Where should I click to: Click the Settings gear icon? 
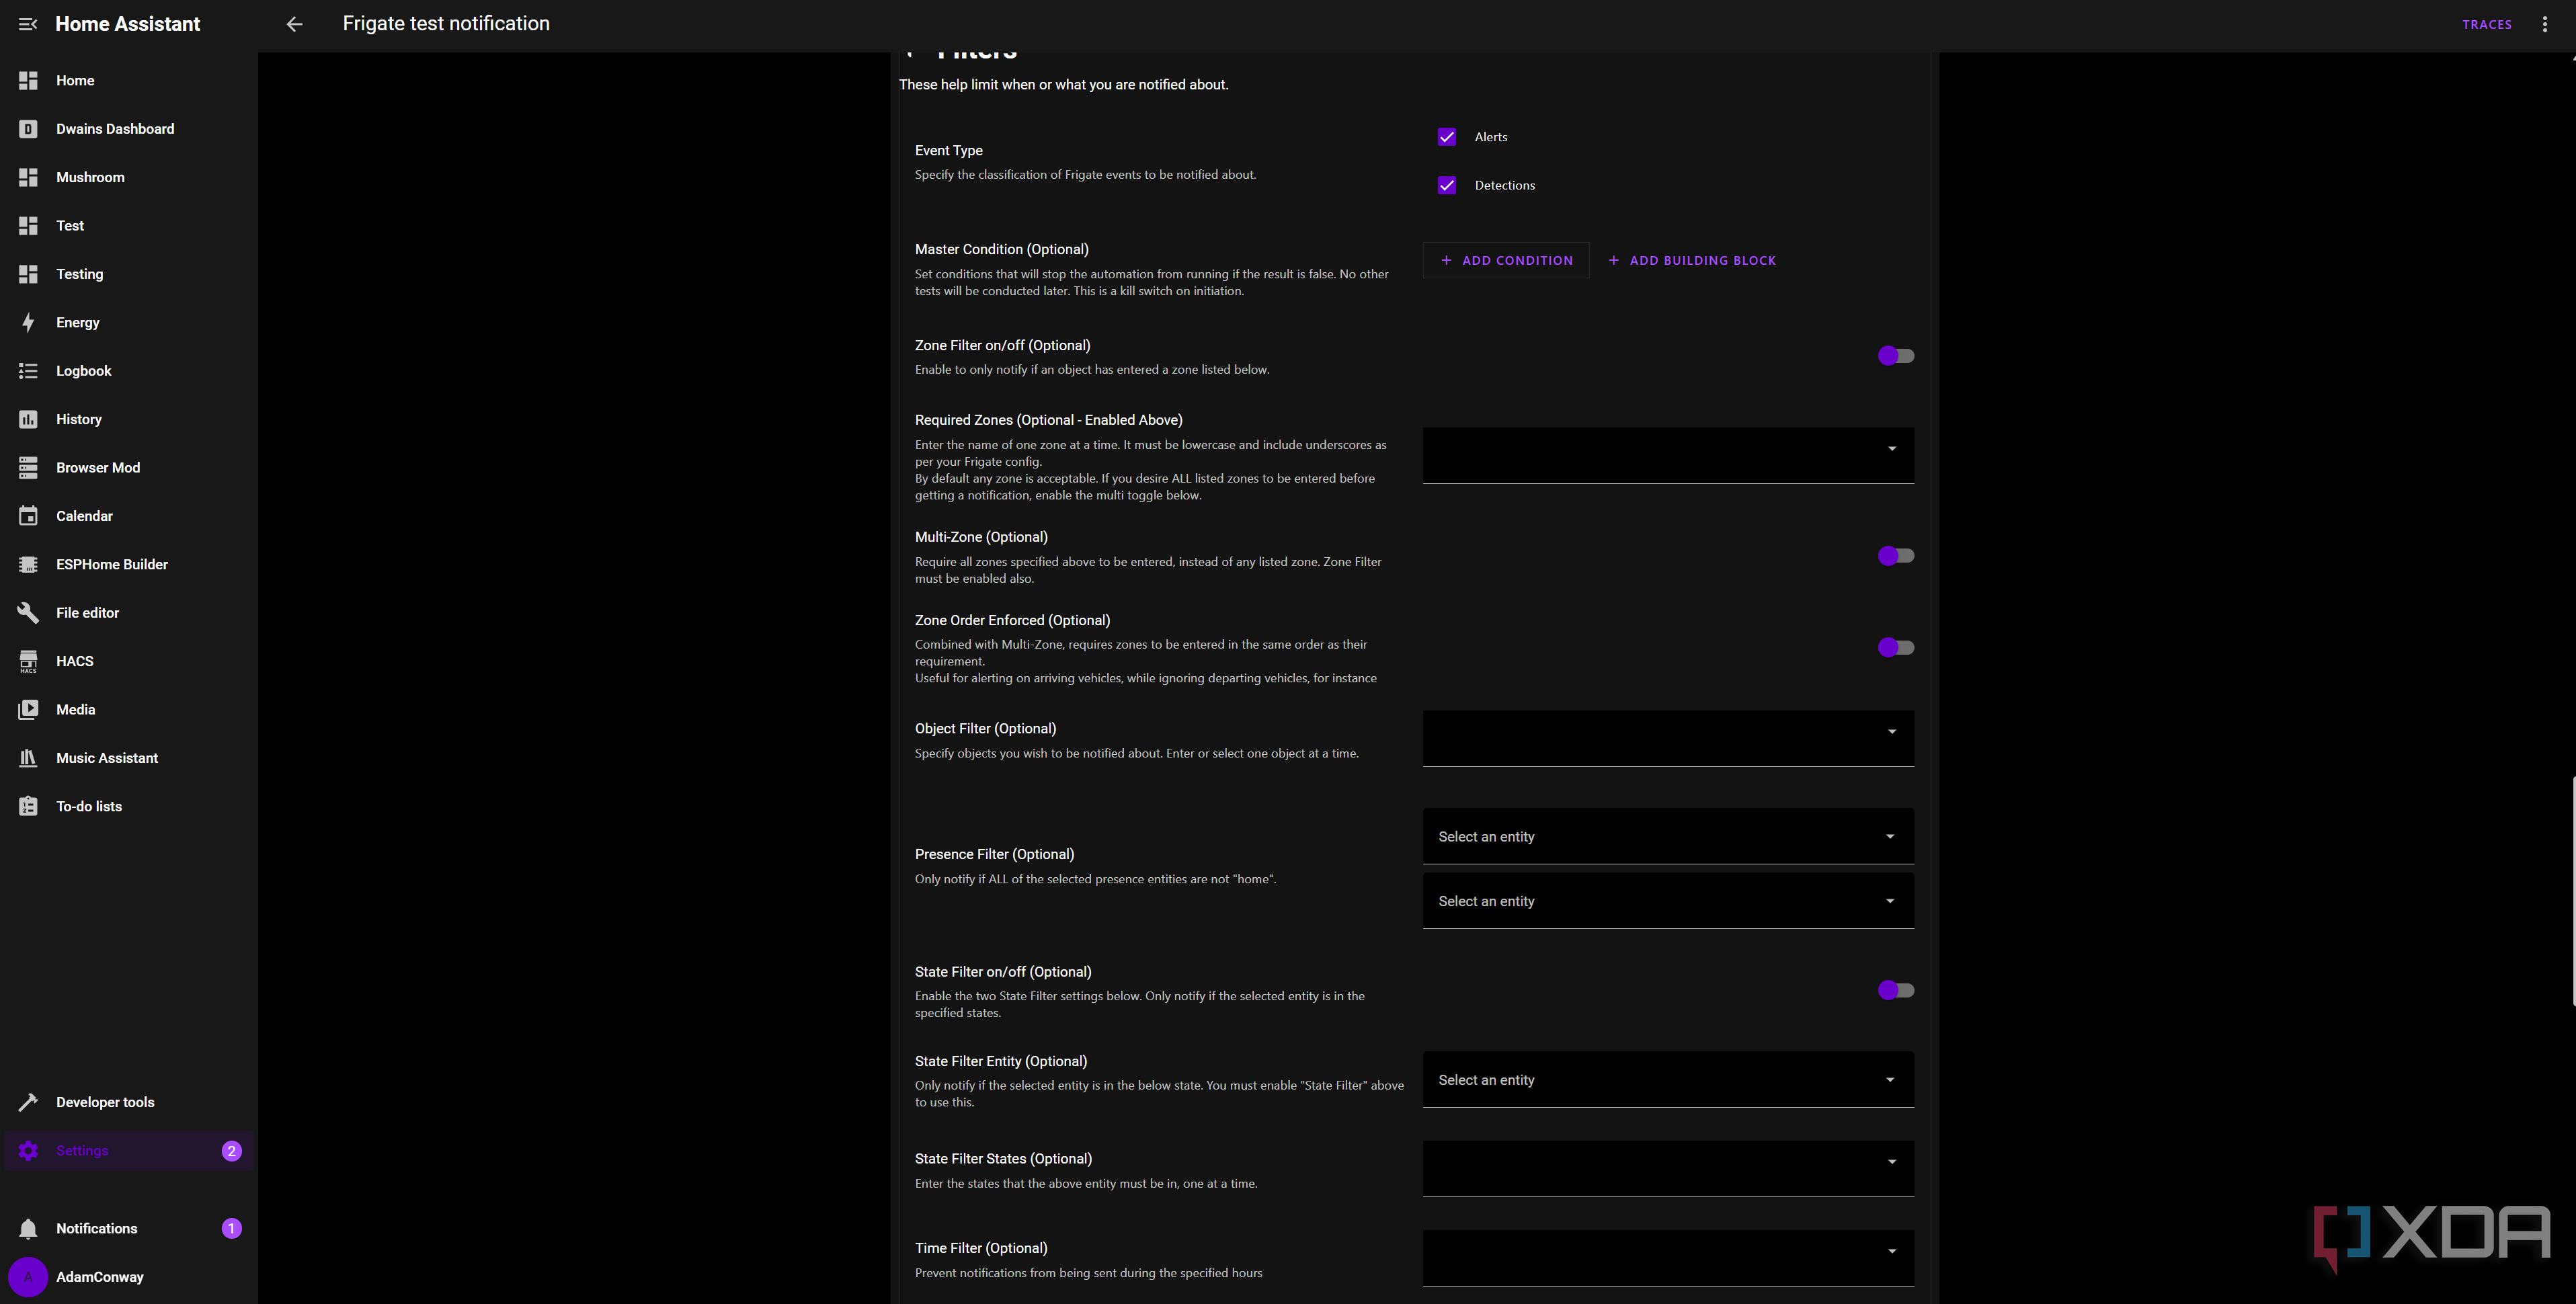[x=28, y=1151]
